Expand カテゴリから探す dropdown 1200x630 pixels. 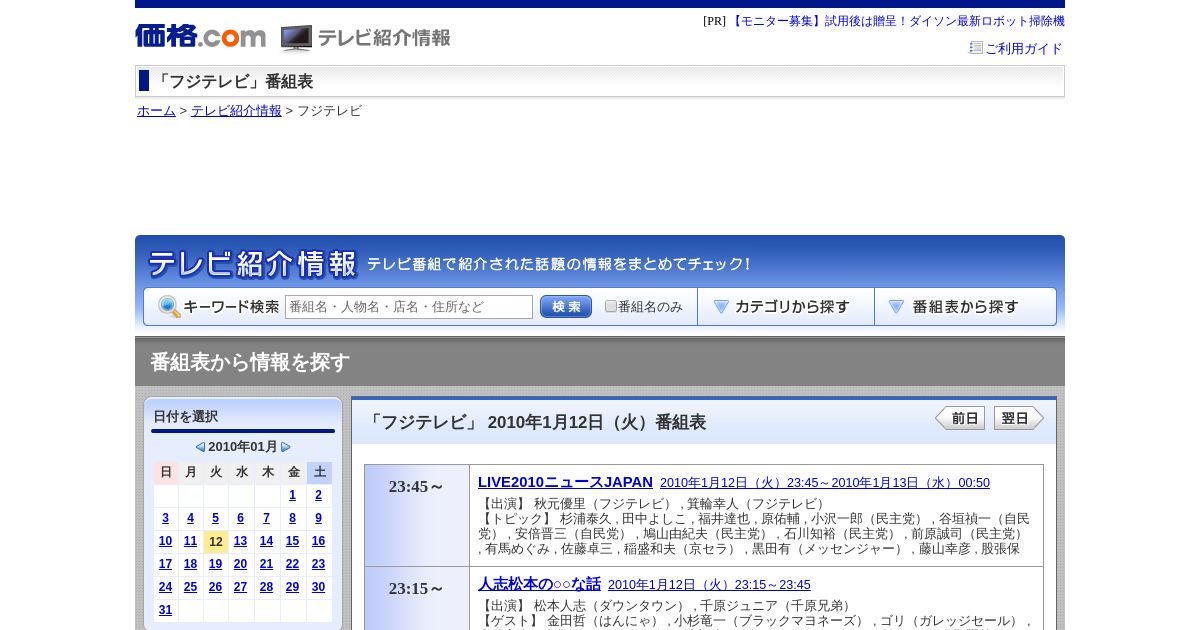[x=786, y=307]
